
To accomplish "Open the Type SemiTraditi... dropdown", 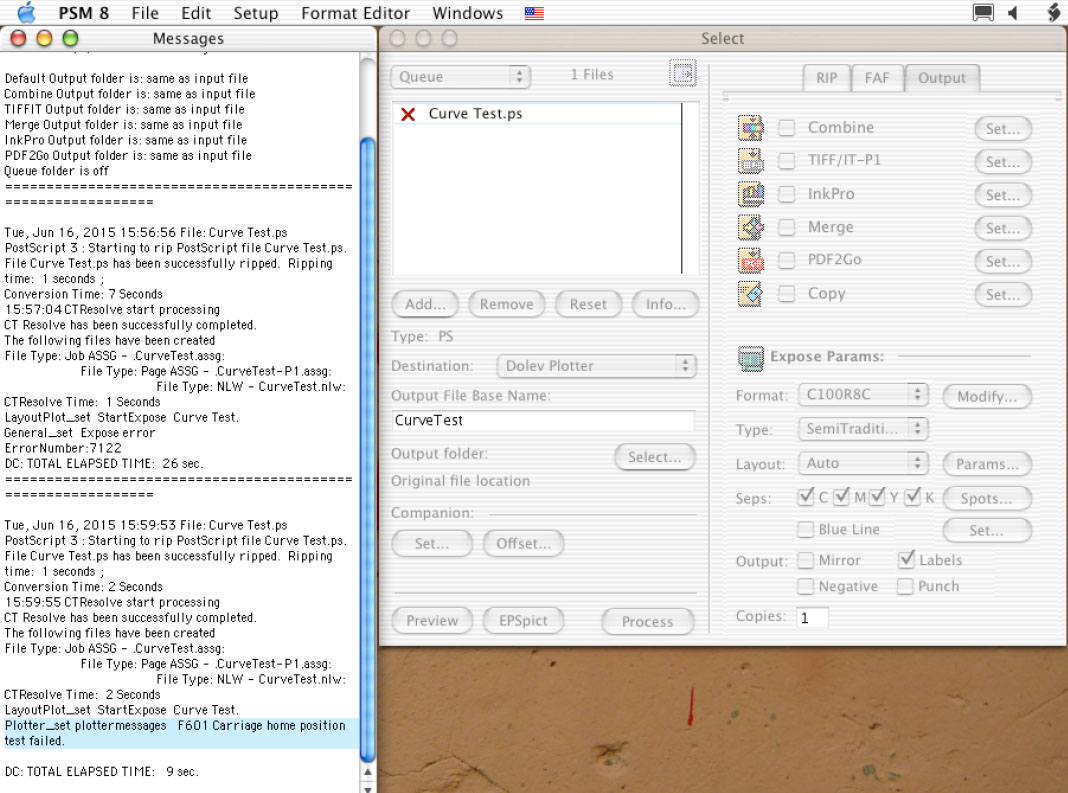I will [864, 429].
